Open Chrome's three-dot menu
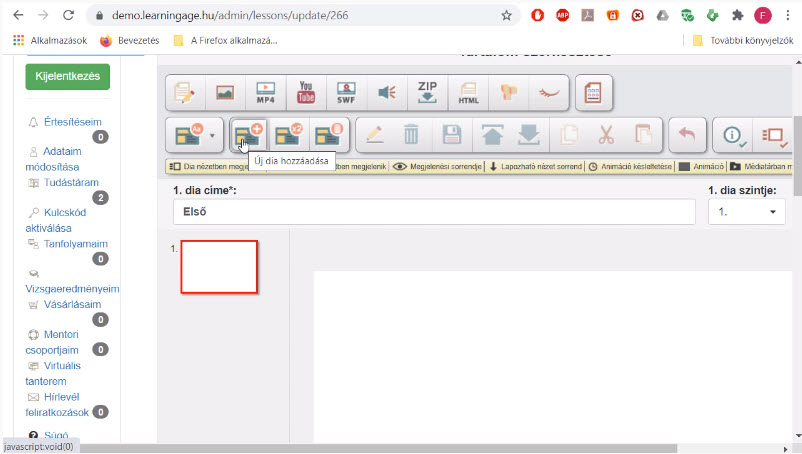This screenshot has width=802, height=454. [788, 15]
